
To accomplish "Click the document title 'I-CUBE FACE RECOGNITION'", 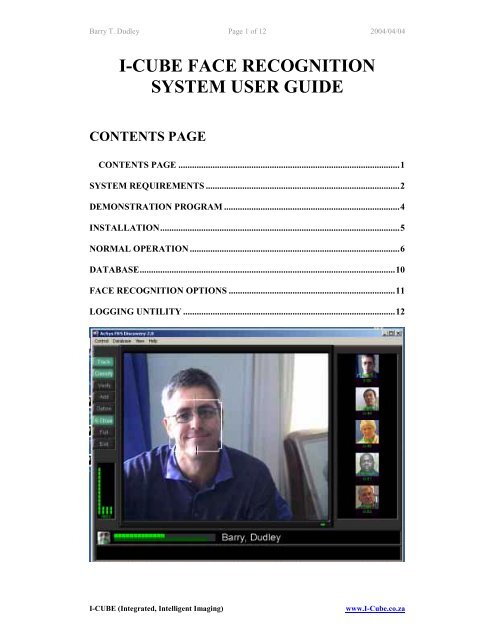I will click(247, 66).
